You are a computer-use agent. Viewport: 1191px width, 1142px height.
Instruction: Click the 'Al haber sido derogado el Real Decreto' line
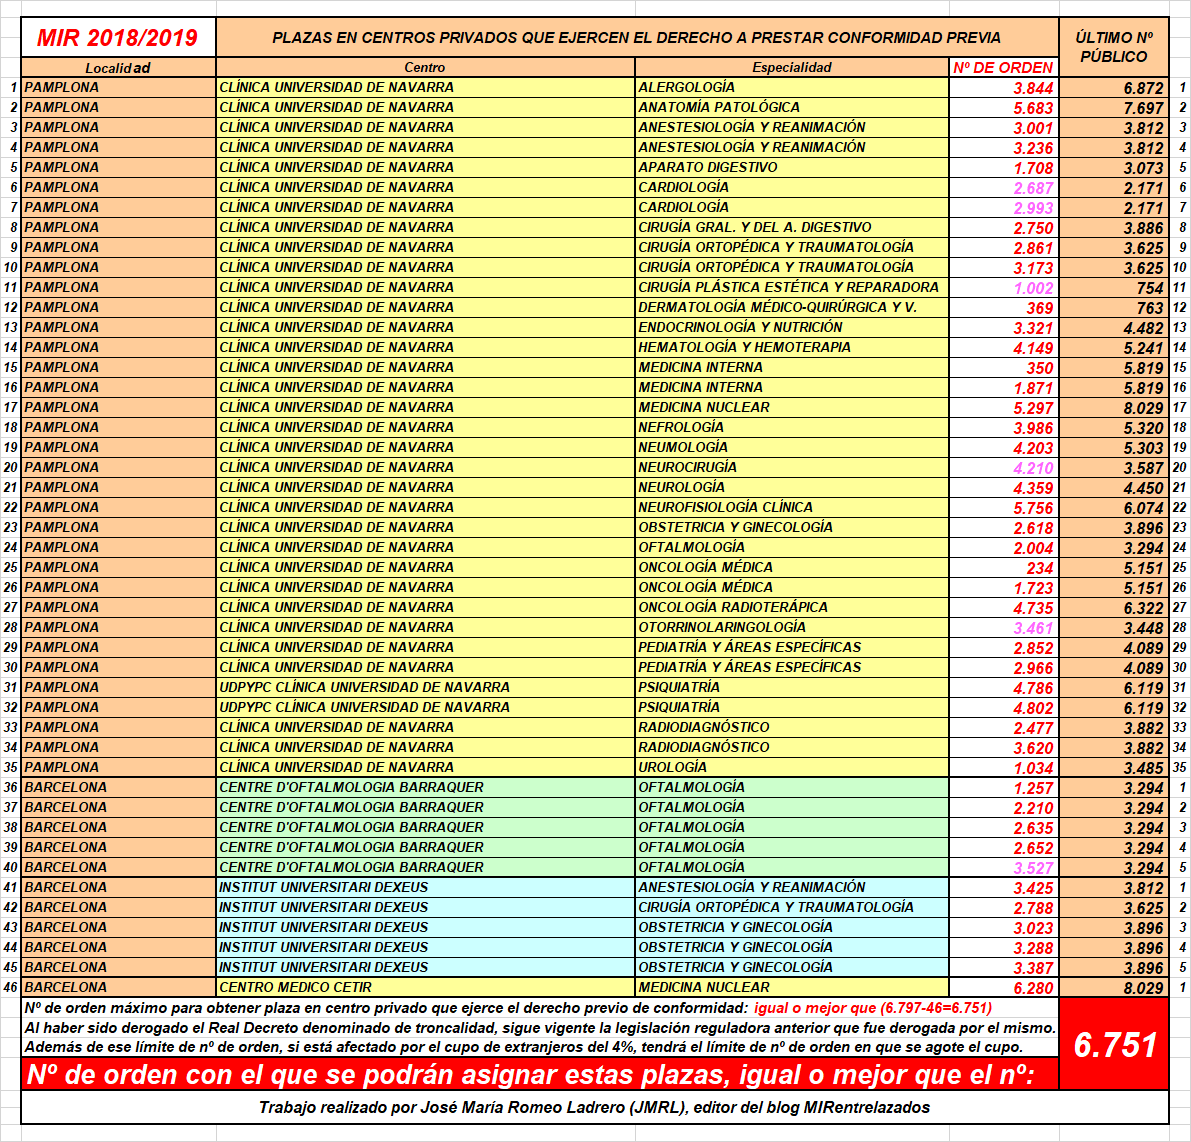tap(540, 1028)
